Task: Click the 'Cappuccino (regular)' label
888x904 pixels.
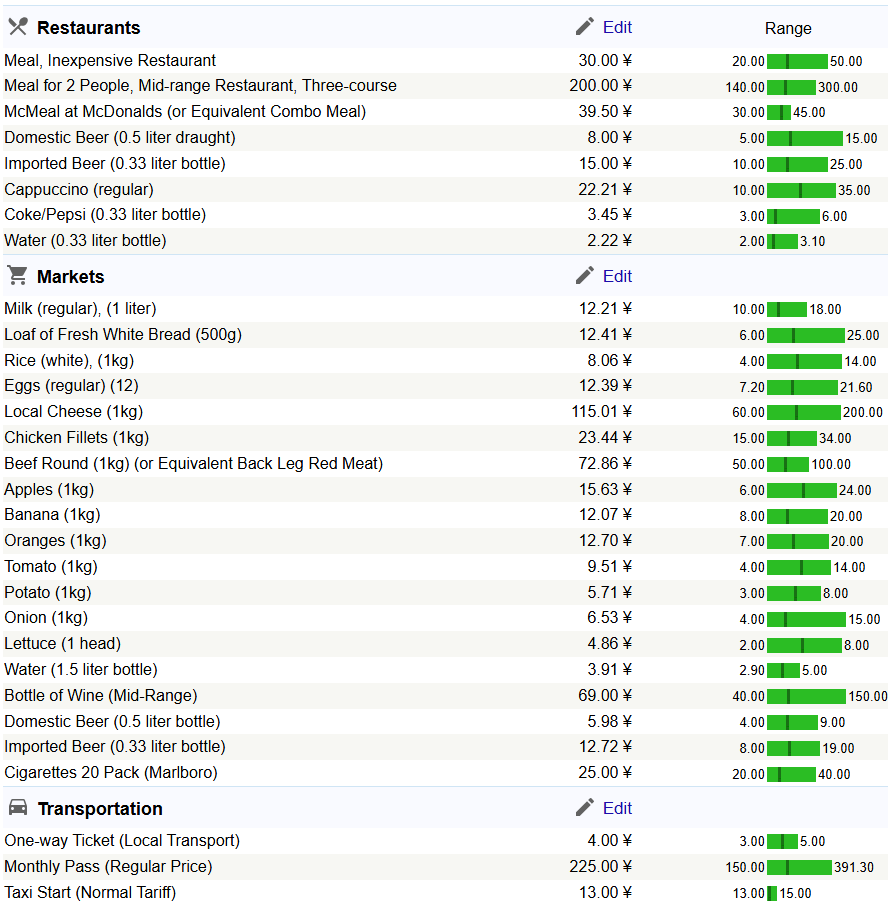Action: (78, 190)
